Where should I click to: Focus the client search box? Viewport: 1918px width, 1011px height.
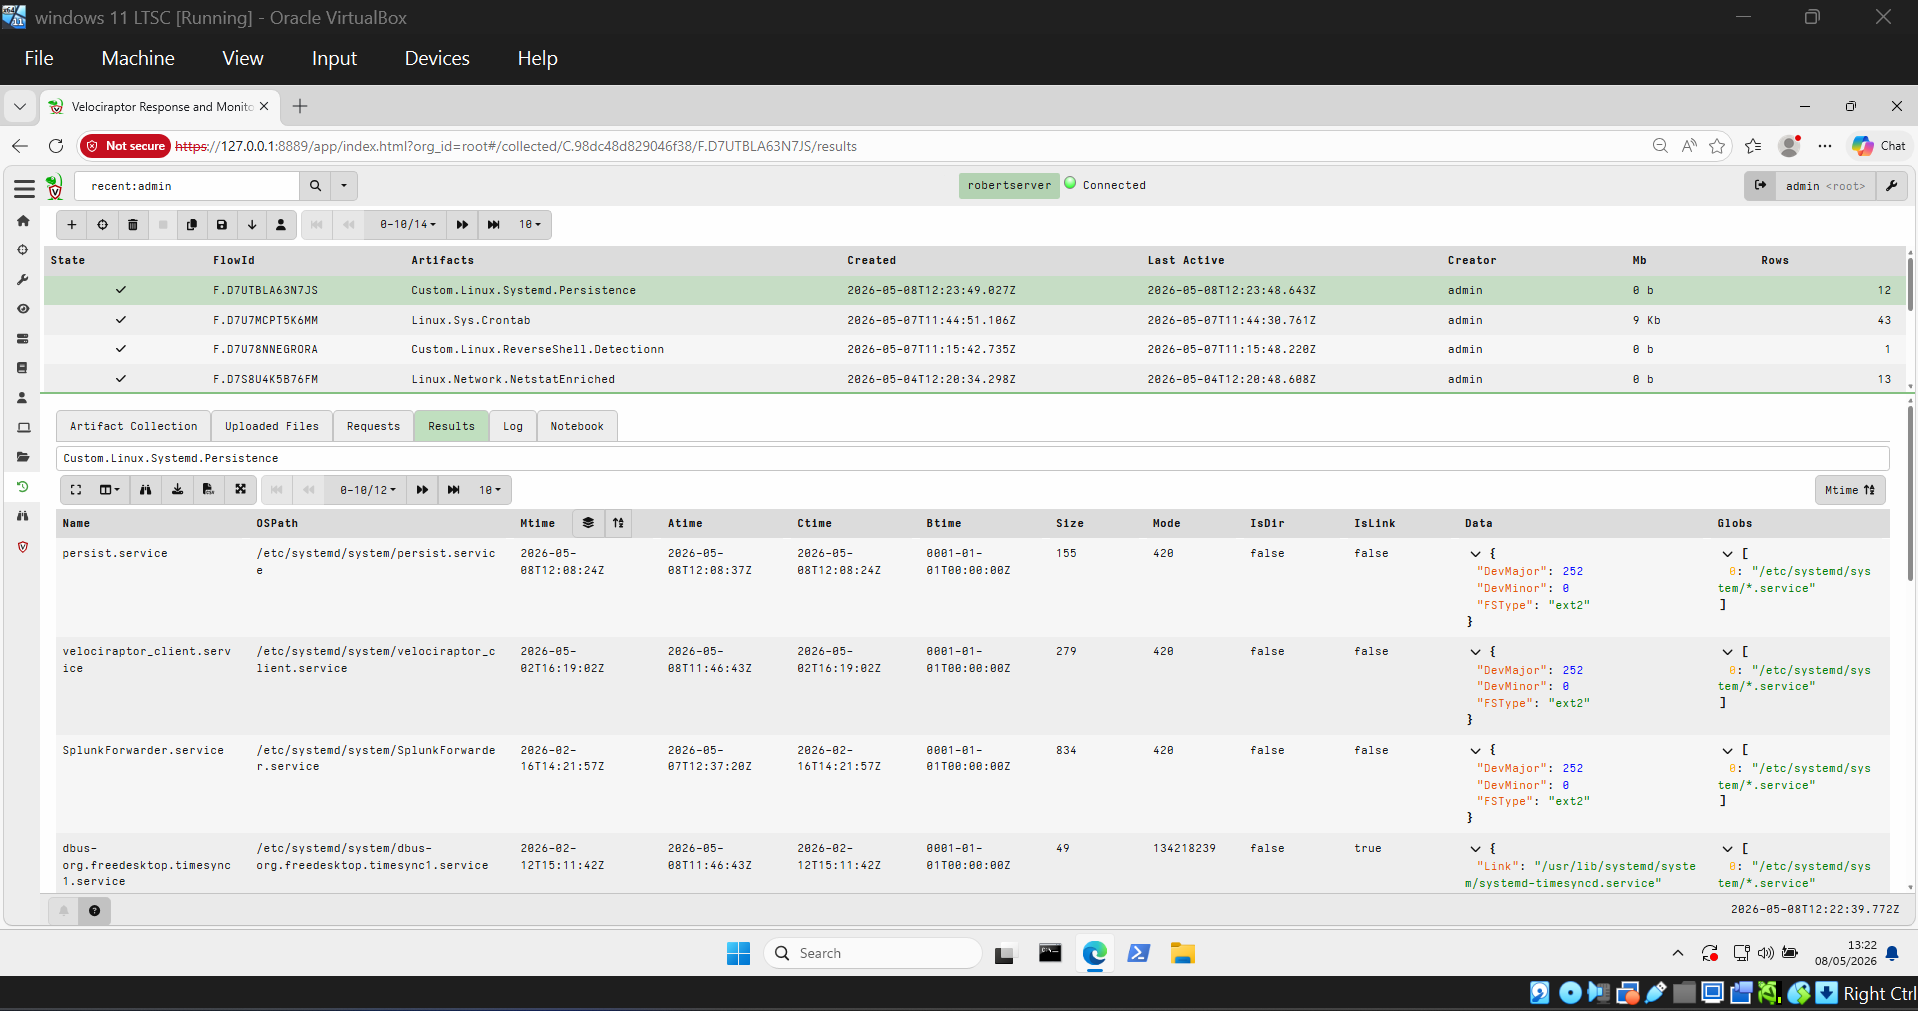(189, 186)
